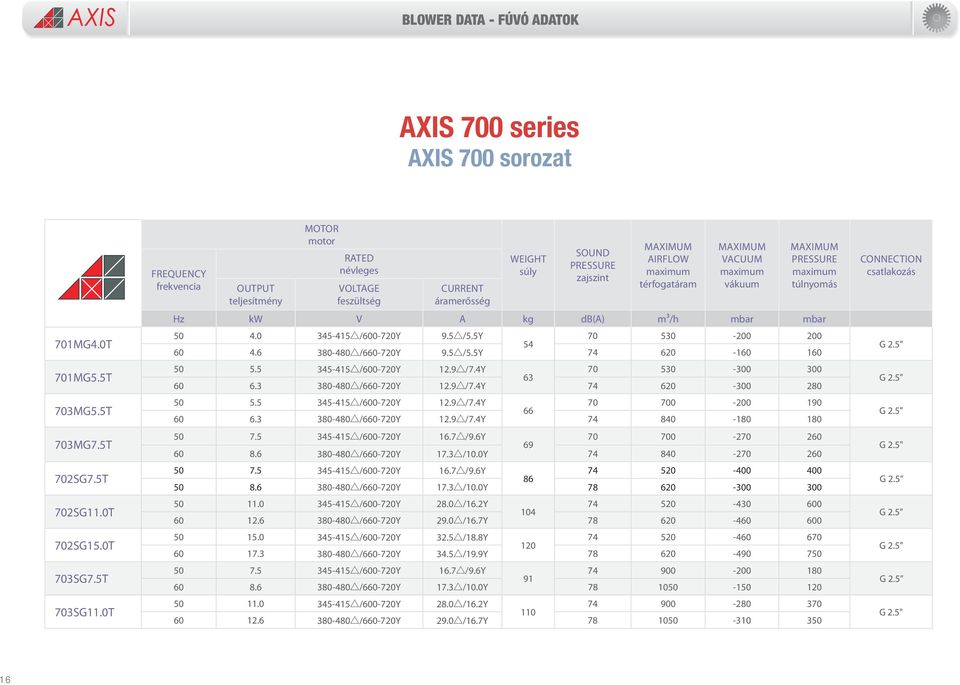Click the page number 16

pos(6,679)
